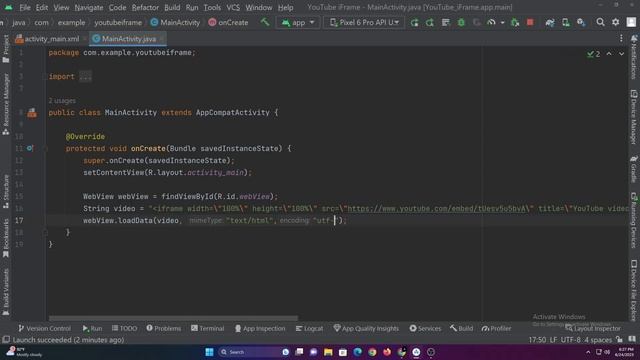Stop the running app with red square
Viewport: 640px width, 360px height.
click(x=530, y=22)
